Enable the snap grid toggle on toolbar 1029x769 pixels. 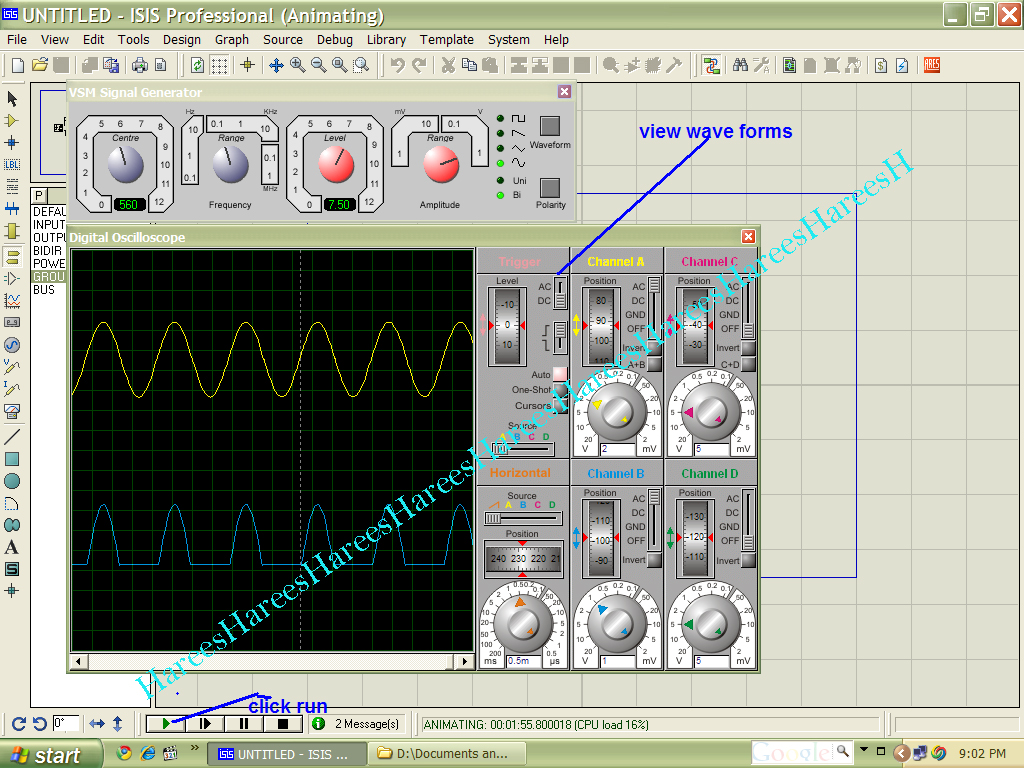point(220,64)
